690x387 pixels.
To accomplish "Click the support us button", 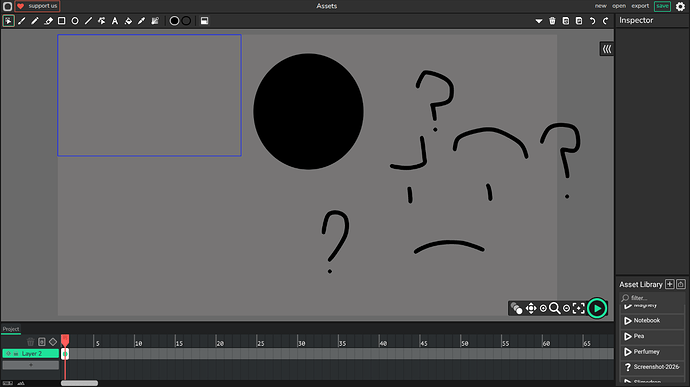I will (x=37, y=6).
